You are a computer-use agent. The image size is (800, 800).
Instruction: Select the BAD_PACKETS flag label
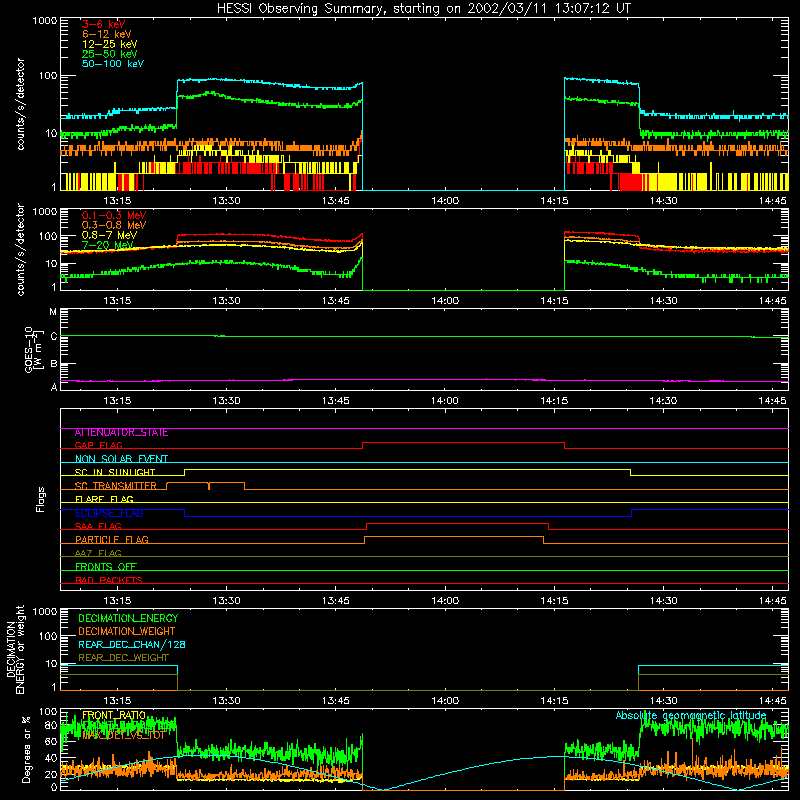109,580
